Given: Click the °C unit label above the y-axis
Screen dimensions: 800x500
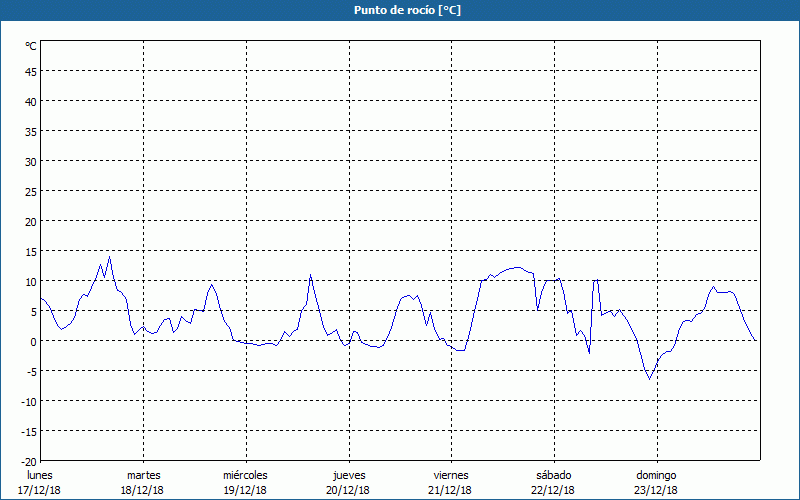Looking at the screenshot, I should click(31, 46).
